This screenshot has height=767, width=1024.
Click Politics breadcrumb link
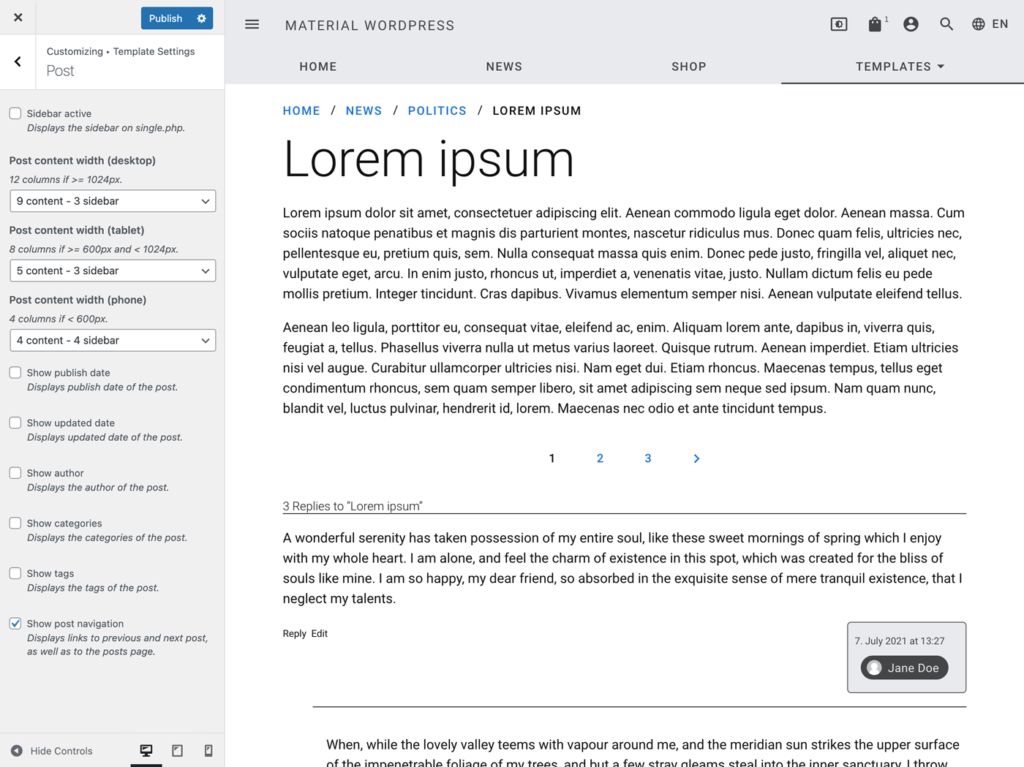437,111
